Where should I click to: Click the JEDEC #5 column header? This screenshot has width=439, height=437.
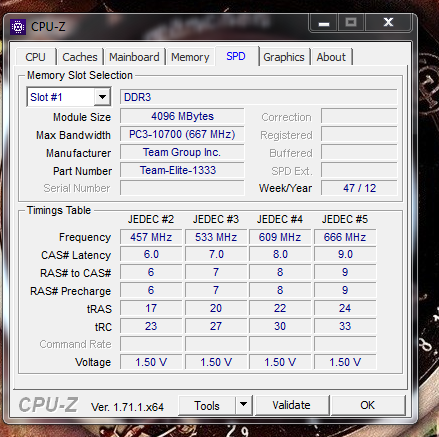(345, 219)
